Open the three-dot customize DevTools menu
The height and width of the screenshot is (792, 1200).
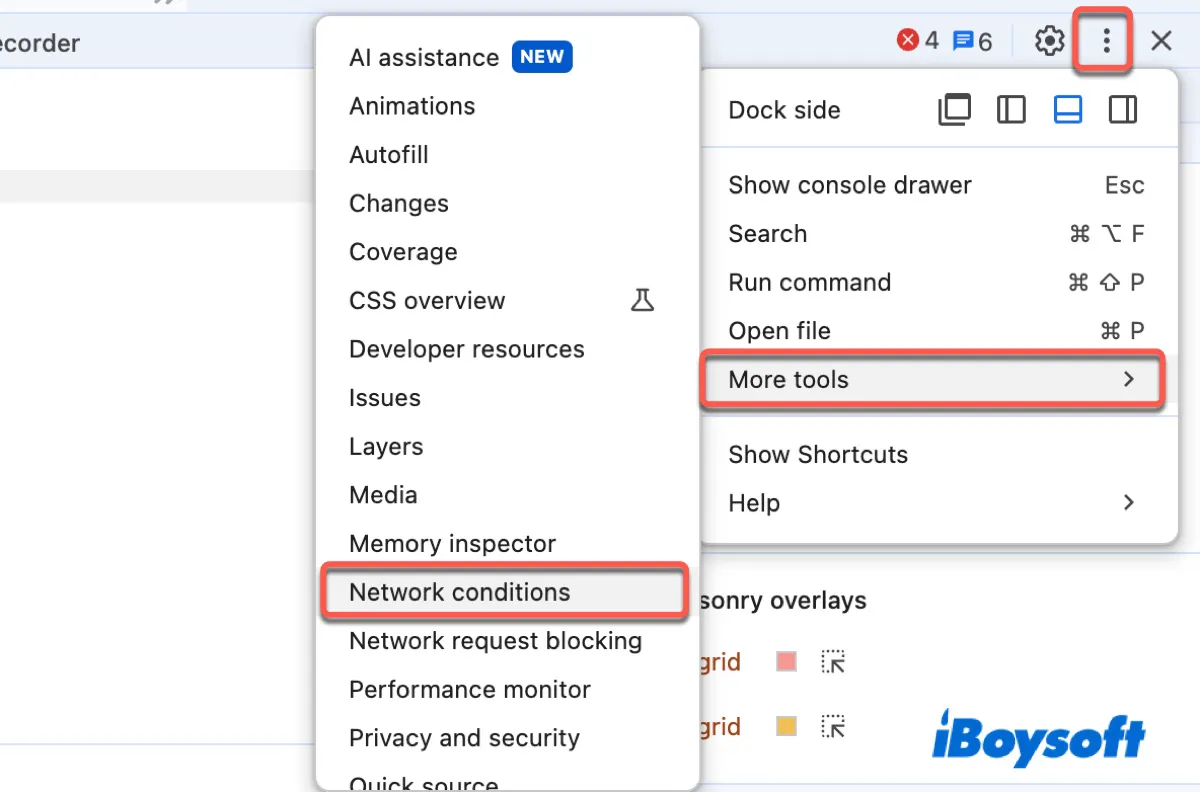point(1104,40)
